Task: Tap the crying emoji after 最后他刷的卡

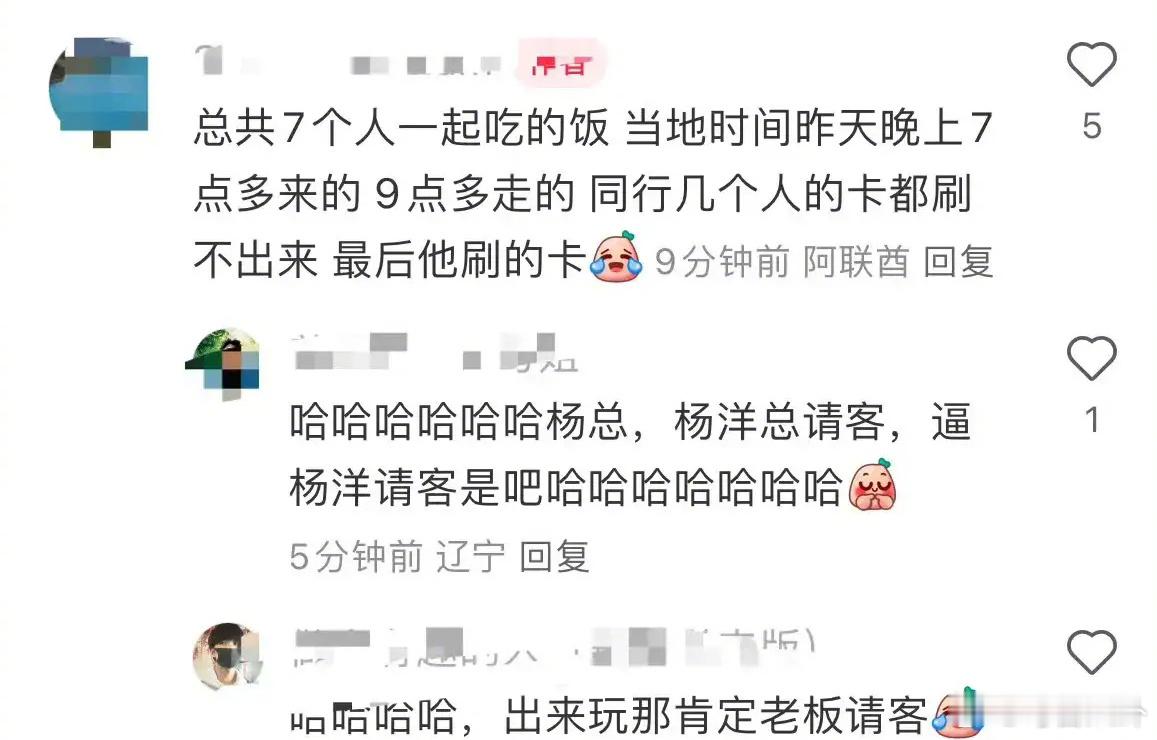Action: (x=616, y=257)
